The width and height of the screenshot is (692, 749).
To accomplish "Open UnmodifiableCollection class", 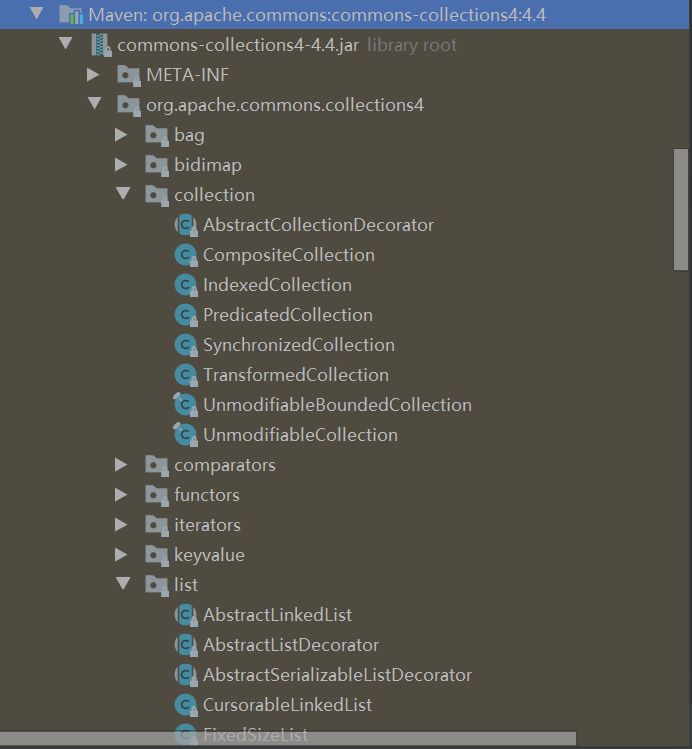I will (x=300, y=435).
